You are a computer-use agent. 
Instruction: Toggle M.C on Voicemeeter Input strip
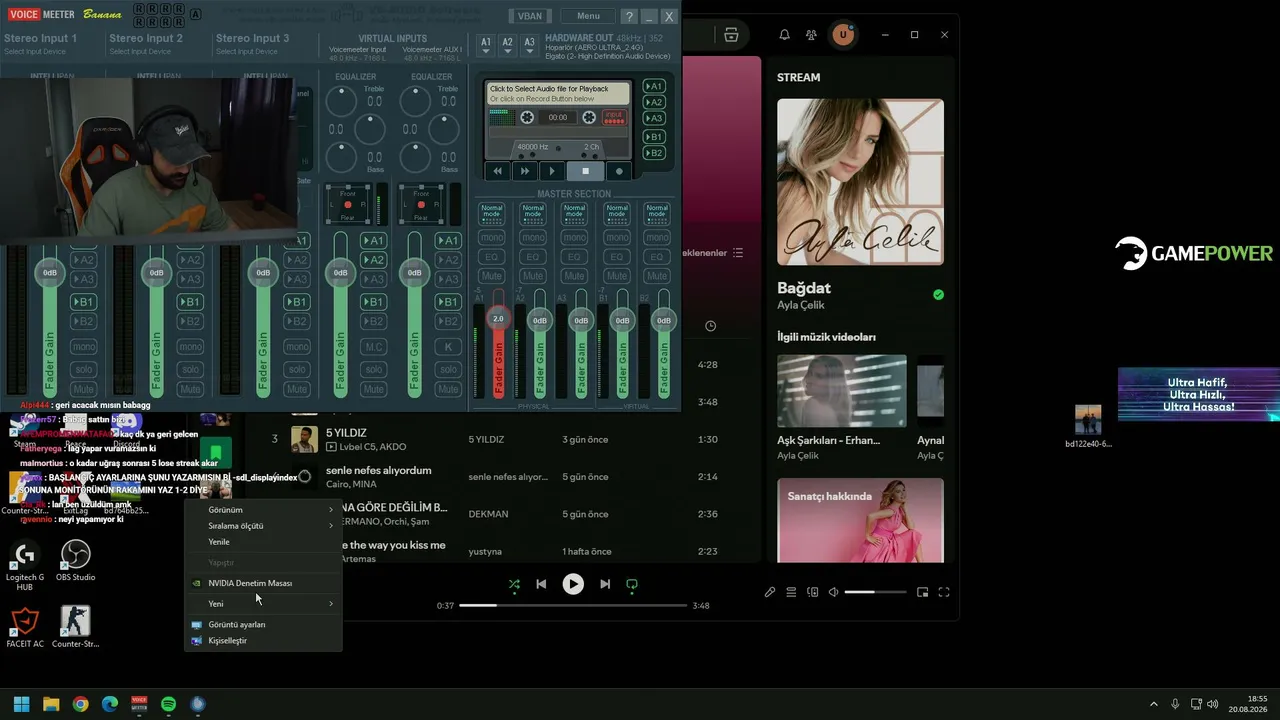373,347
